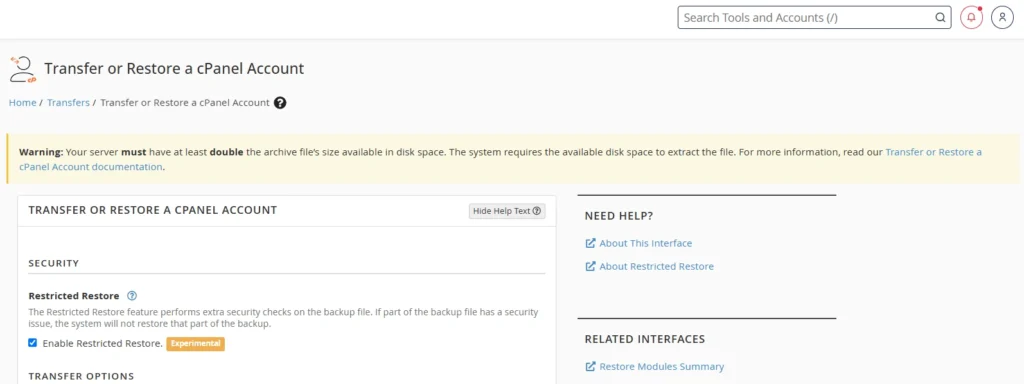The height and width of the screenshot is (384, 1024).
Task: Click the breadcrumb help question mark icon
Action: 280,103
